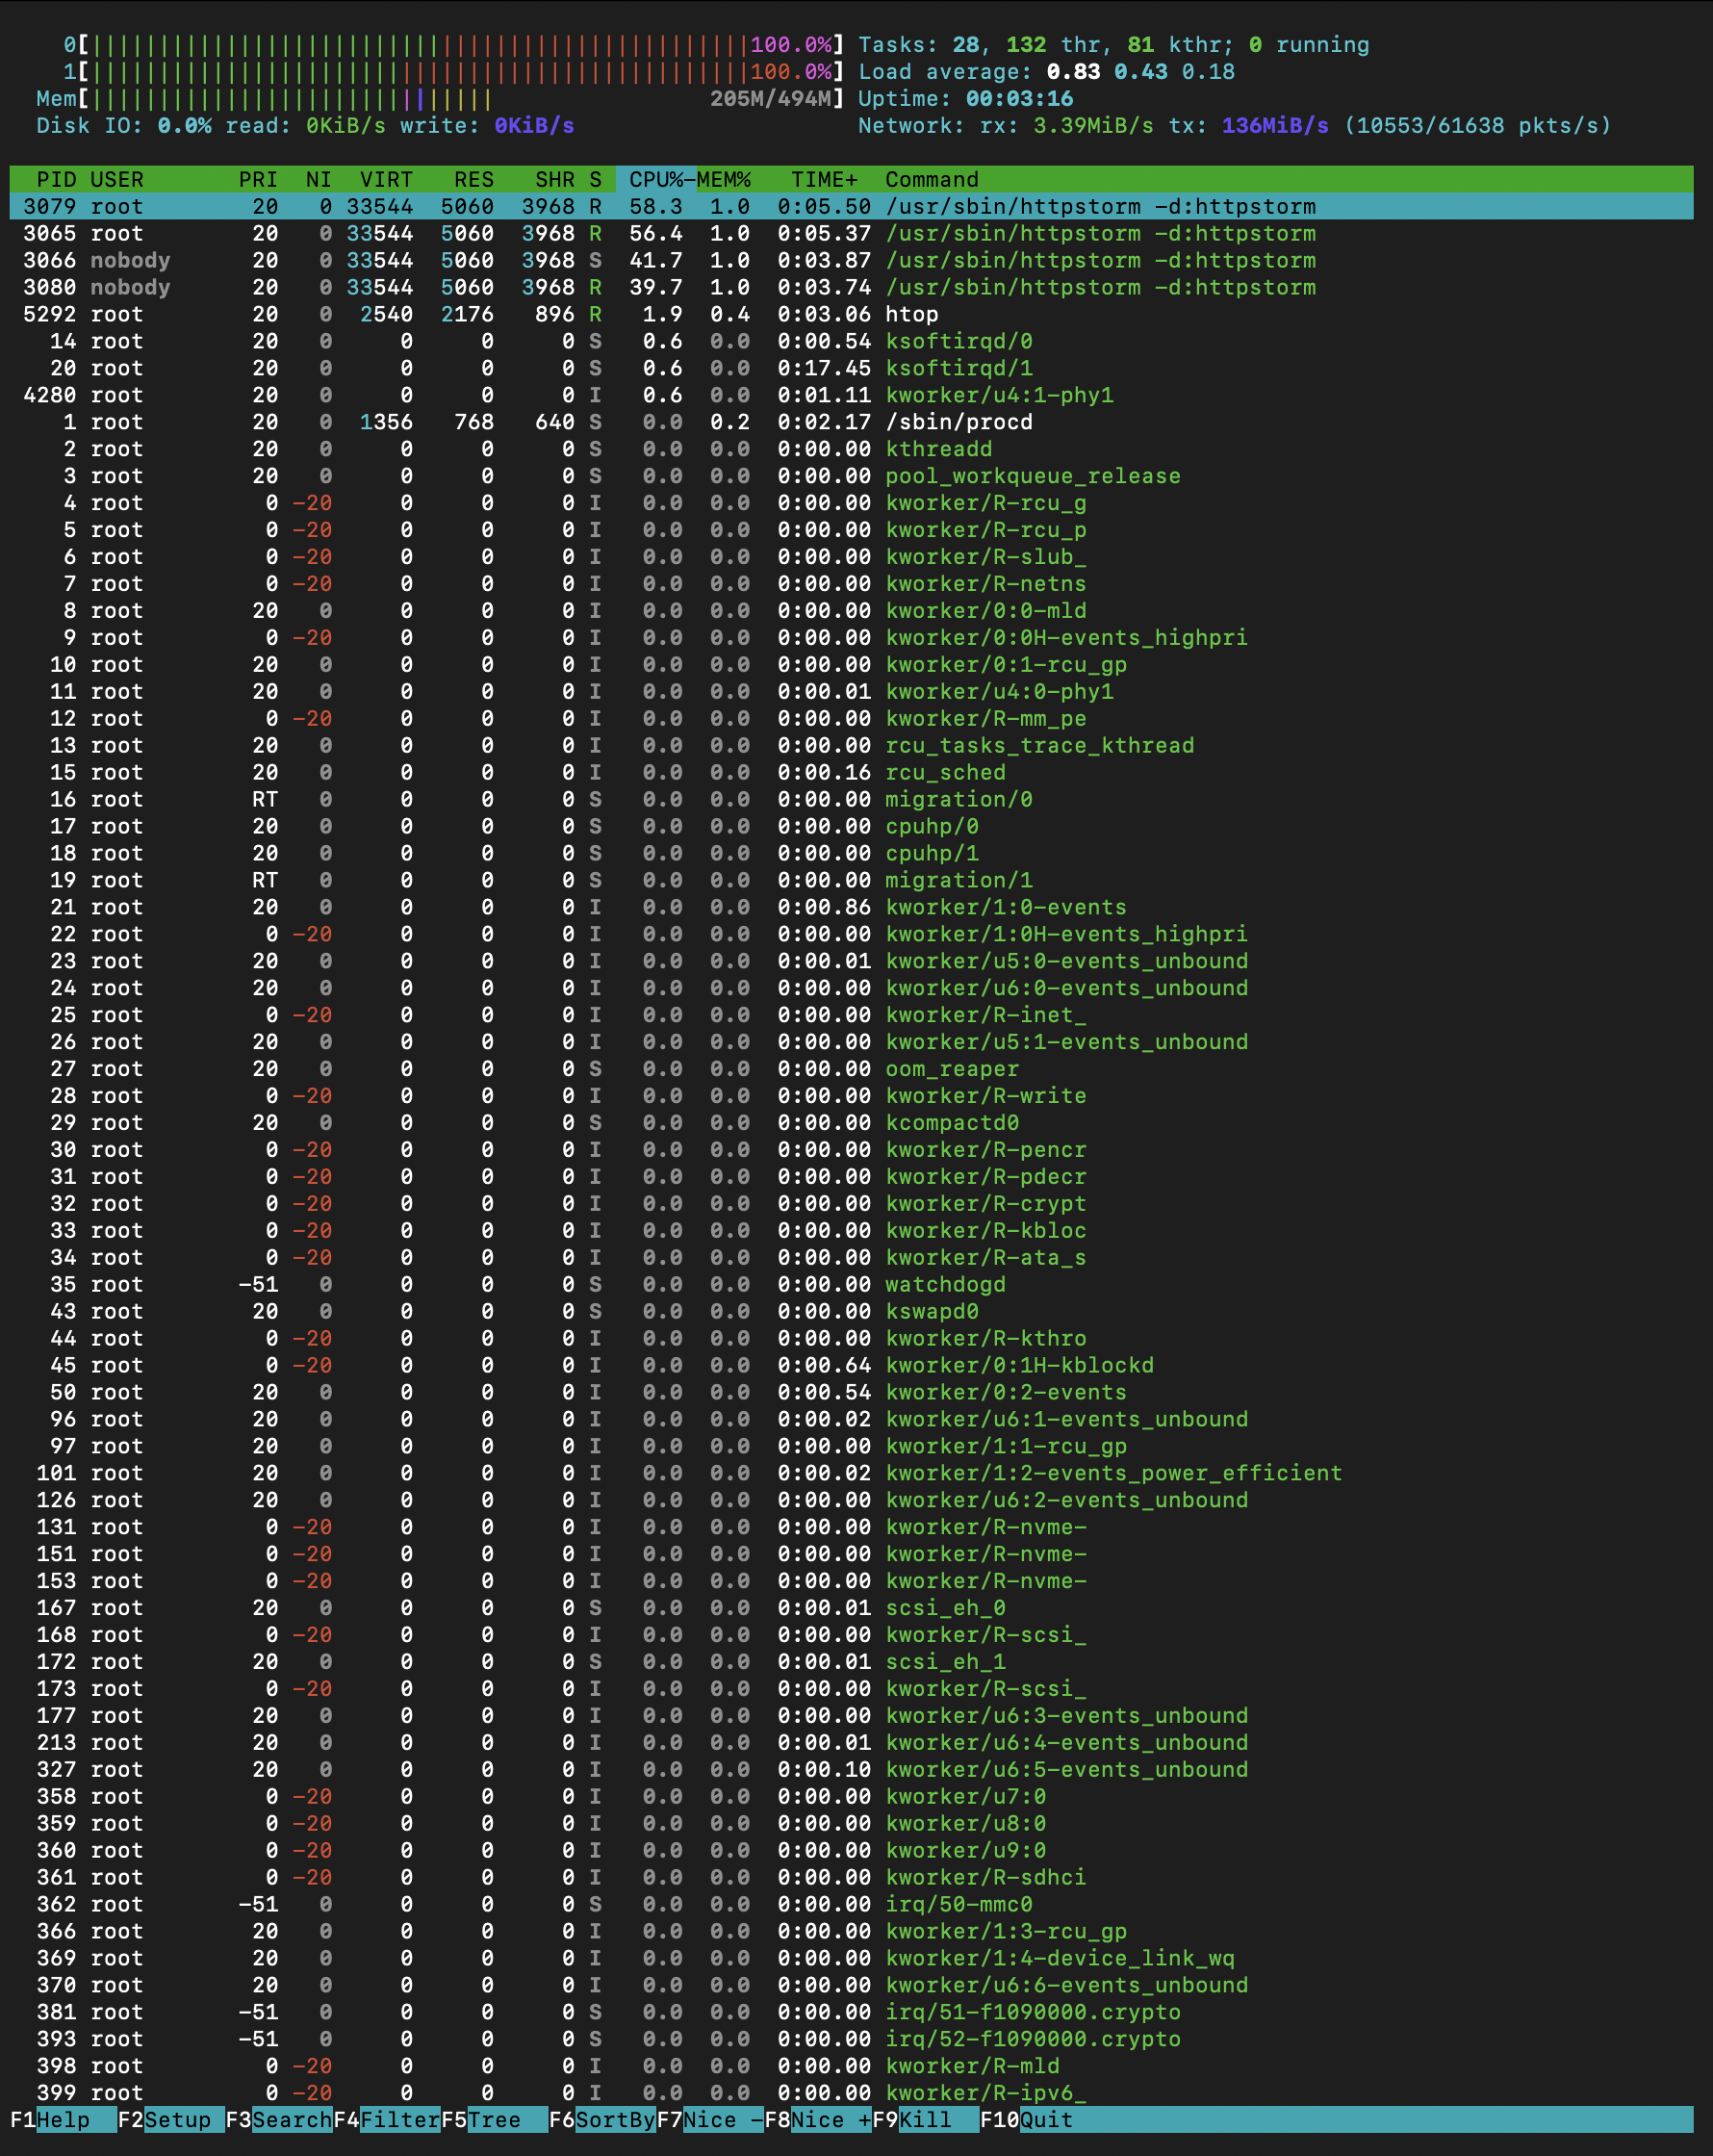Image resolution: width=1713 pixels, height=2156 pixels.
Task: Select httpstorm process with PID 3065
Action: [850, 234]
